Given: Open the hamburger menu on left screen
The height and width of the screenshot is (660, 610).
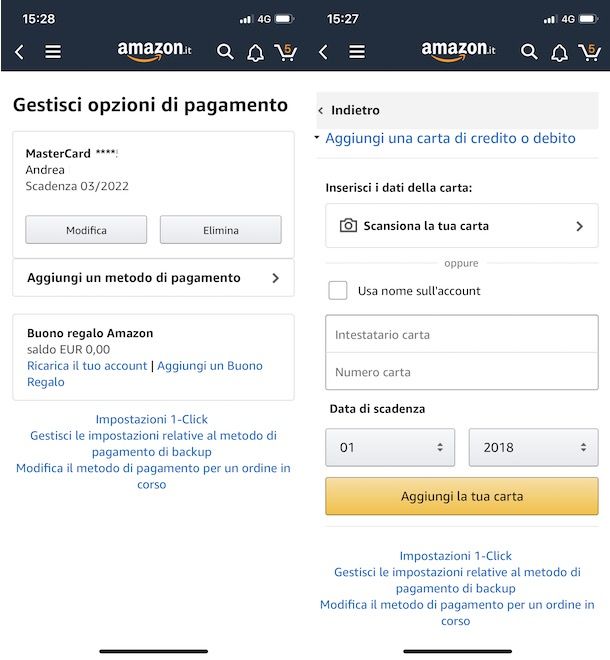Looking at the screenshot, I should coord(53,52).
